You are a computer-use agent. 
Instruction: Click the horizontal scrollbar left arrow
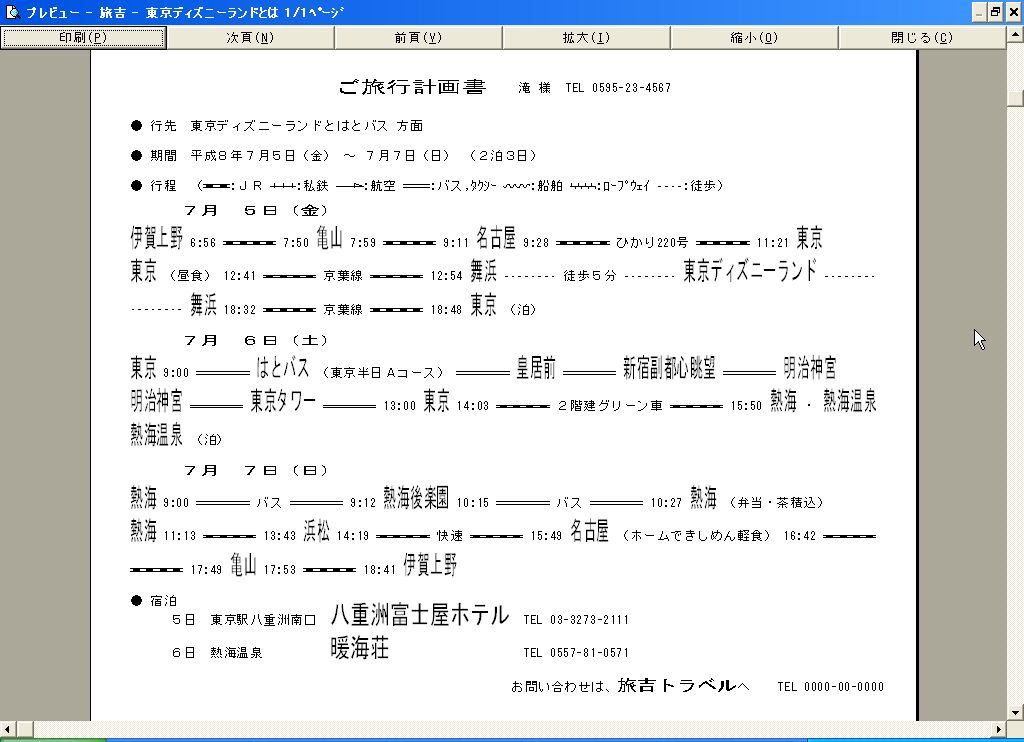click(x=8, y=729)
